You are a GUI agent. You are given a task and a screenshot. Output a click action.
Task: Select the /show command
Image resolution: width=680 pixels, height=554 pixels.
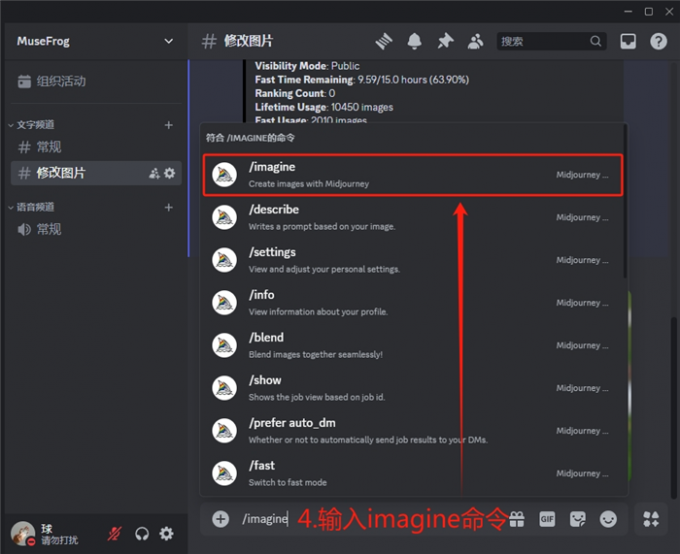click(413, 388)
